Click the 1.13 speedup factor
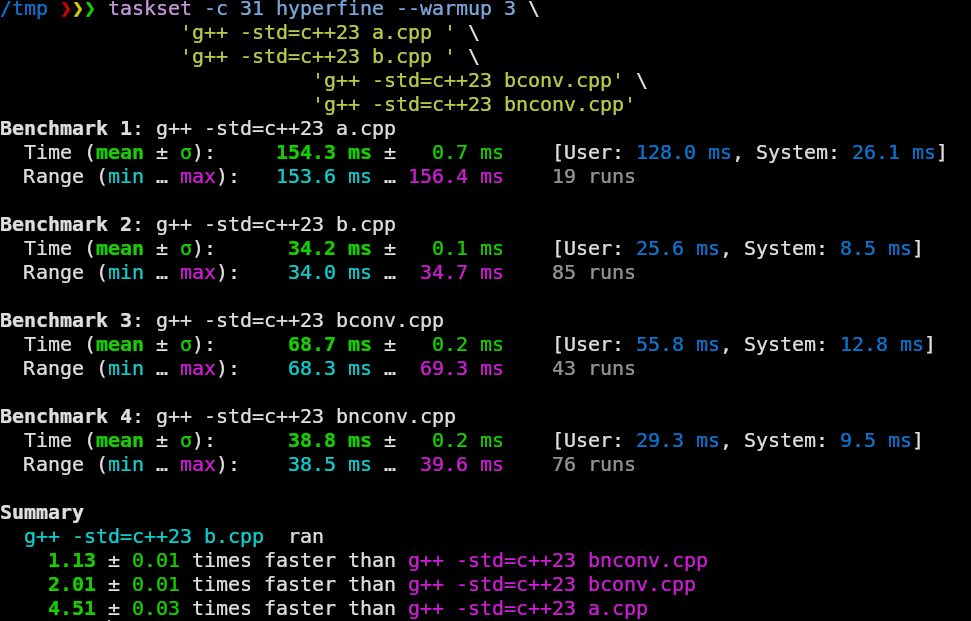Image resolution: width=971 pixels, height=621 pixels. [72, 561]
